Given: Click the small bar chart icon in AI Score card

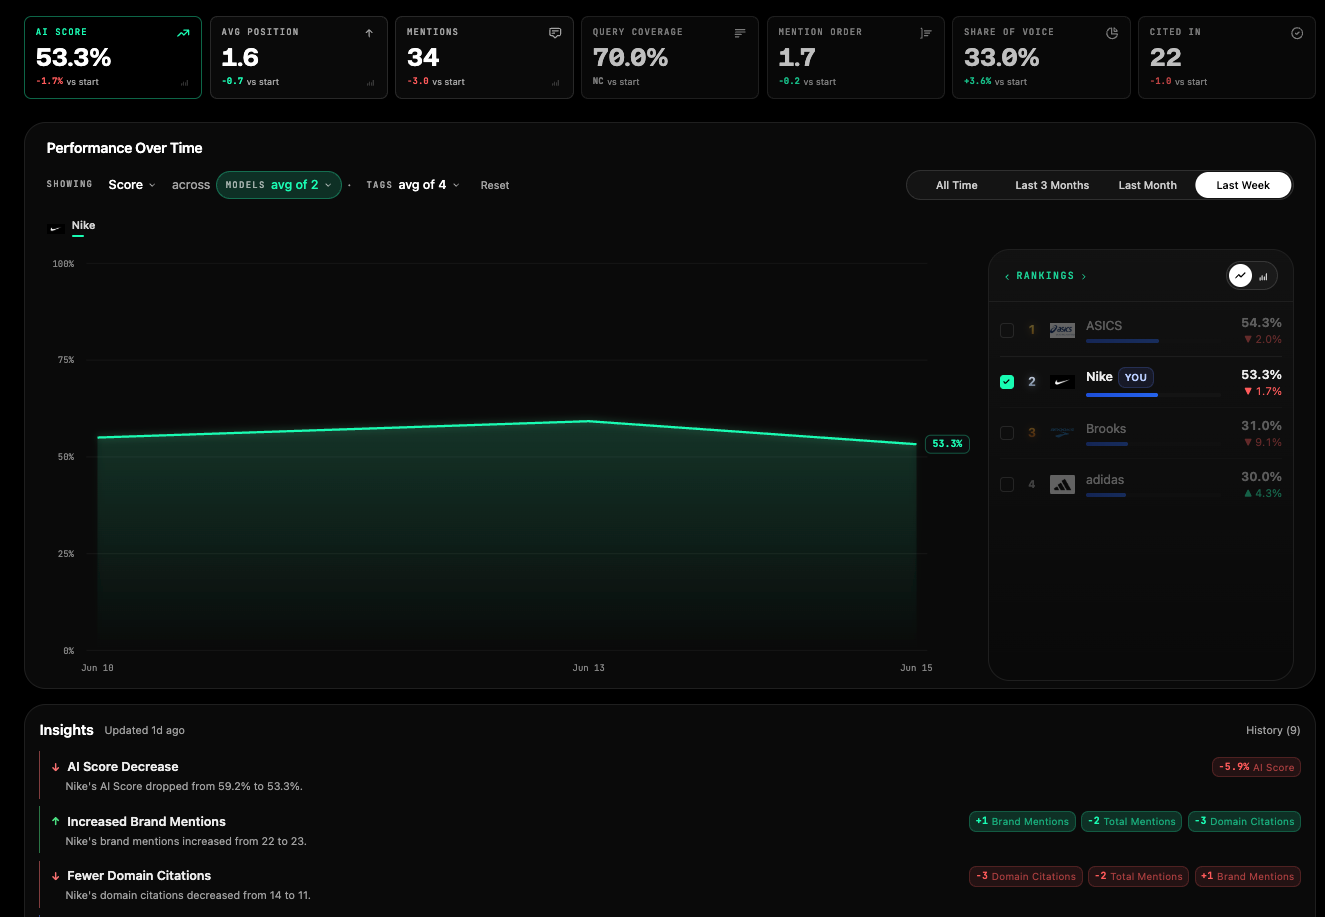Looking at the screenshot, I should [184, 83].
